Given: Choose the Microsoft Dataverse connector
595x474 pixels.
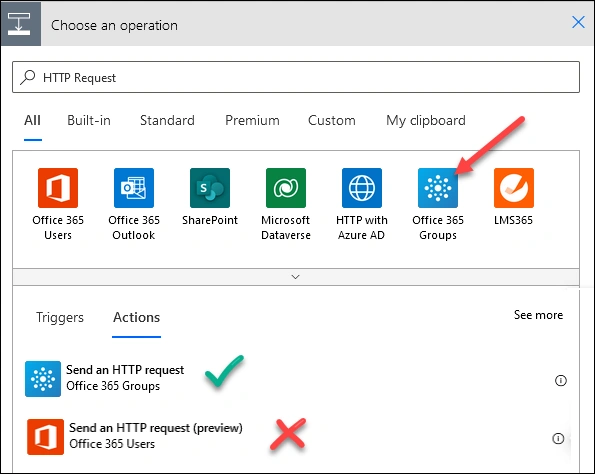Looking at the screenshot, I should click(286, 188).
